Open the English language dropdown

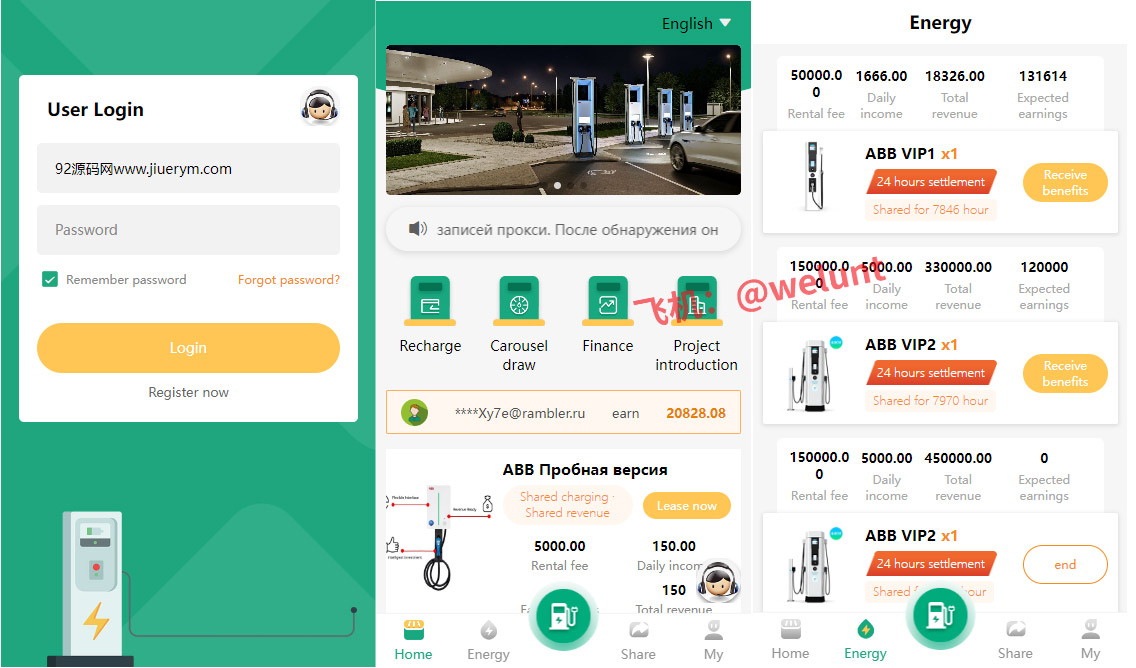(696, 24)
